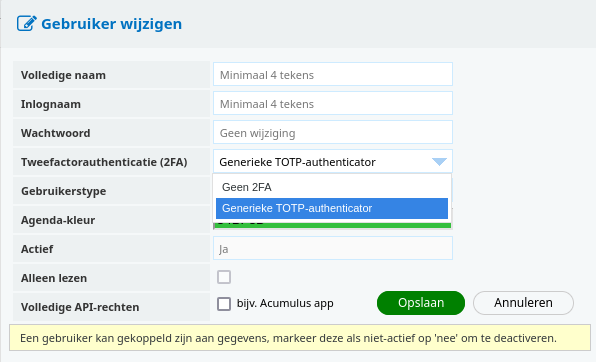596x362 pixels.
Task: Focus the Volledige naam input field
Action: click(333, 74)
